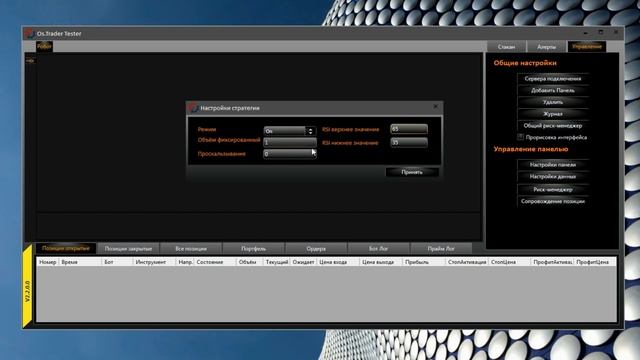The image size is (640, 360).
Task: Select the Позиции открытые tab
Action: [x=66, y=248]
